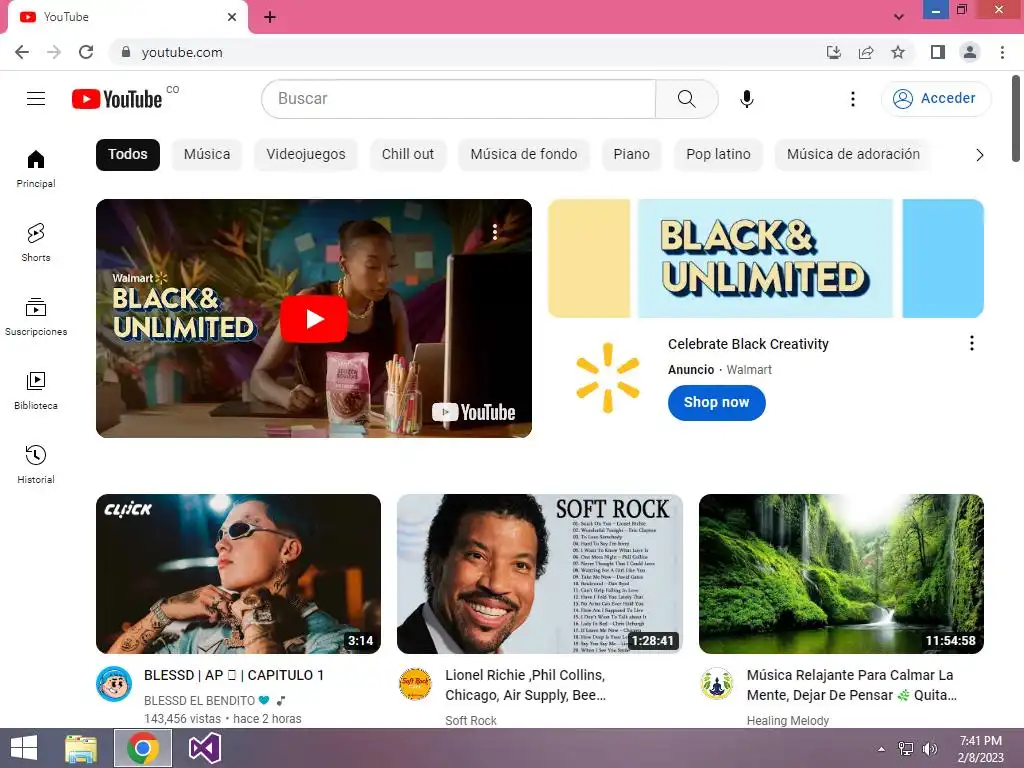Select the Música de fondo chip

click(524, 155)
